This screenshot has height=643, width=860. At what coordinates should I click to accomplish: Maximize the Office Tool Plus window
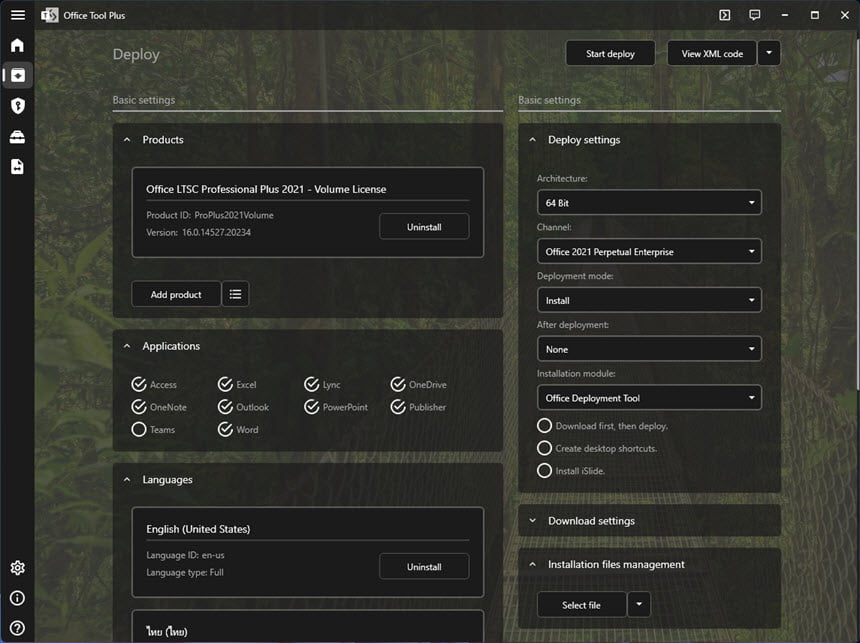coord(814,15)
